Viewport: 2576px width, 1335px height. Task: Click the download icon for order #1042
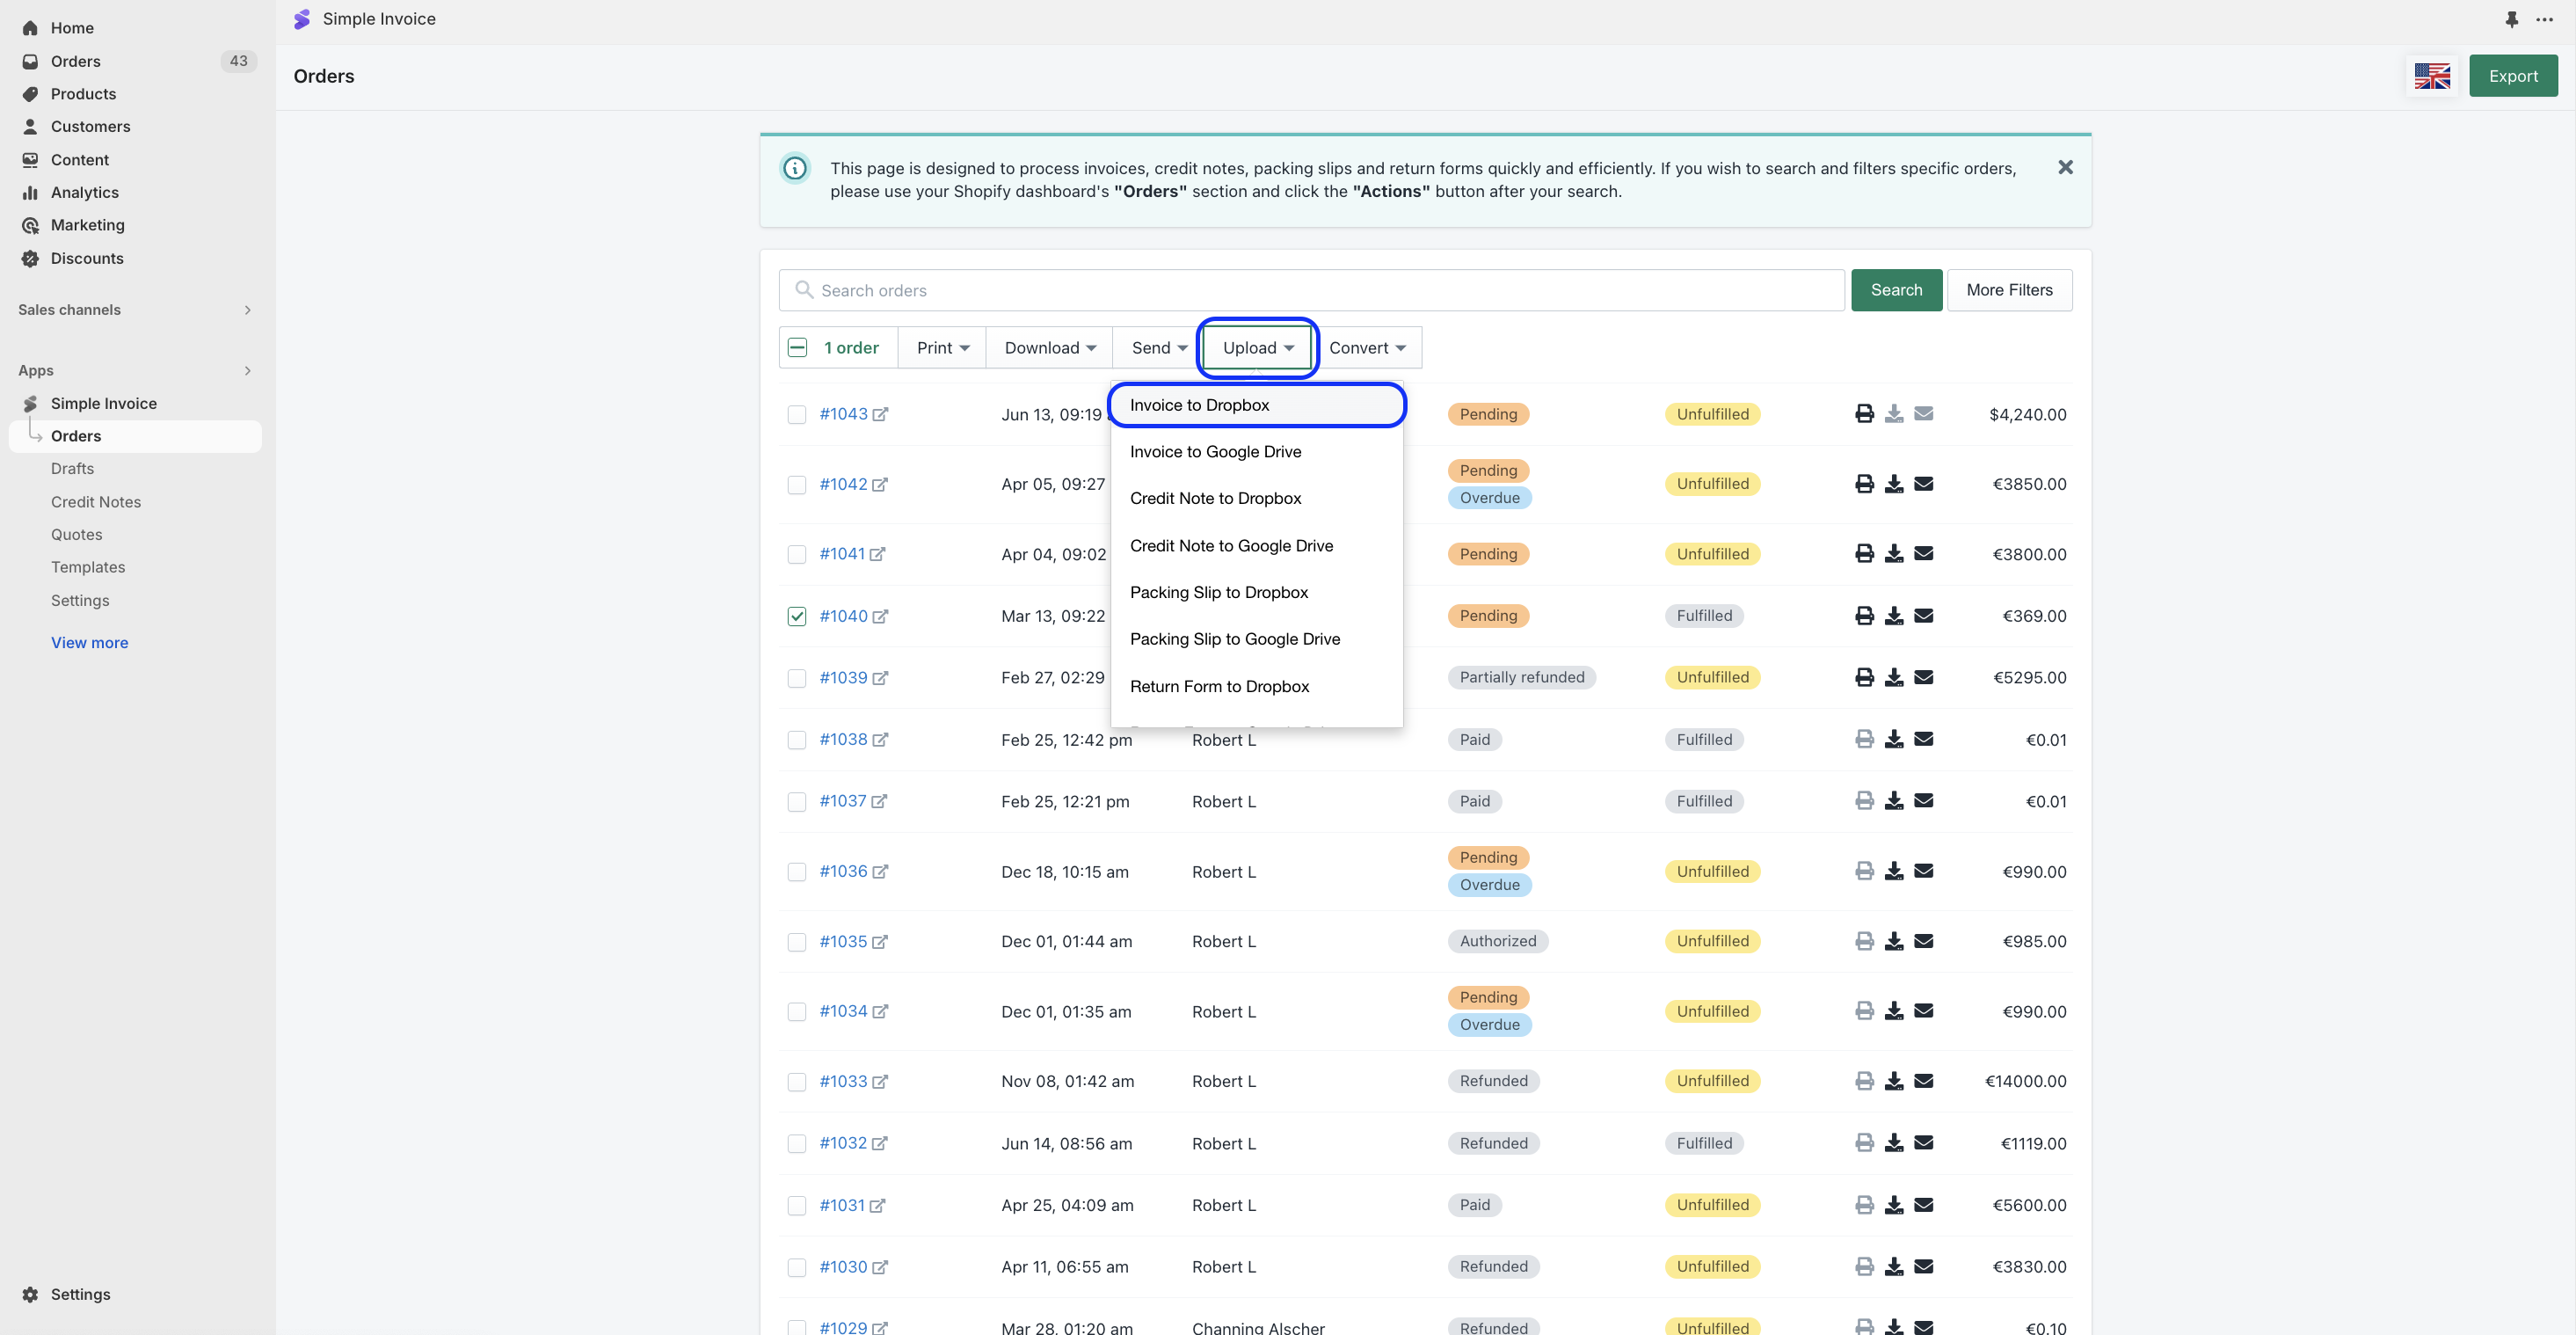coord(1893,484)
